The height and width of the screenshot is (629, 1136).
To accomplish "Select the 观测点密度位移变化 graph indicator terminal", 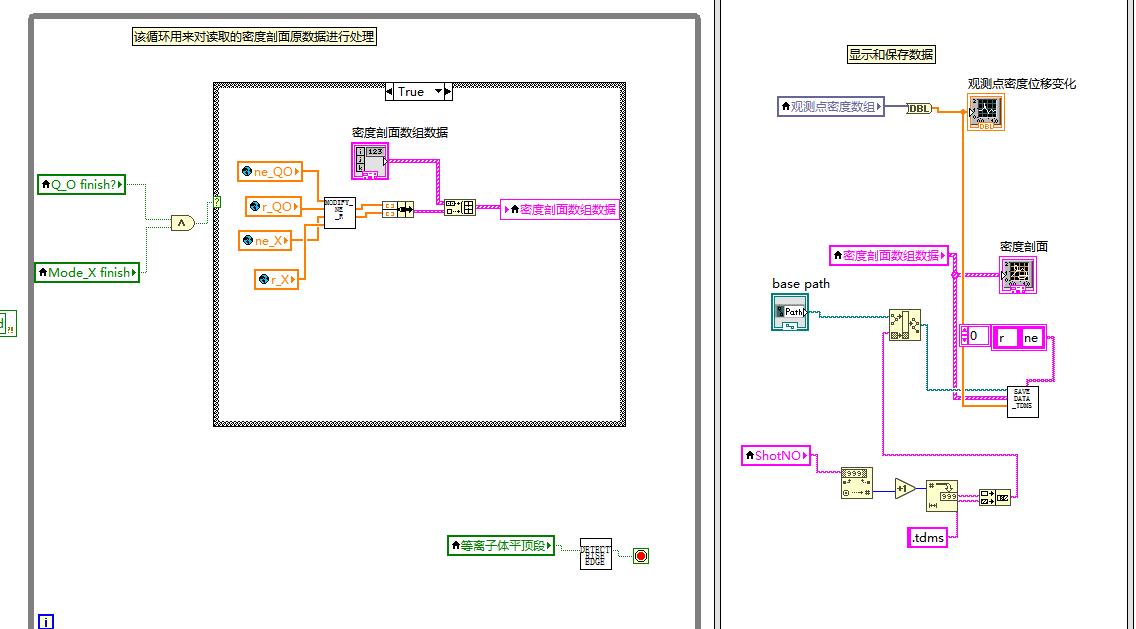I will 984,113.
